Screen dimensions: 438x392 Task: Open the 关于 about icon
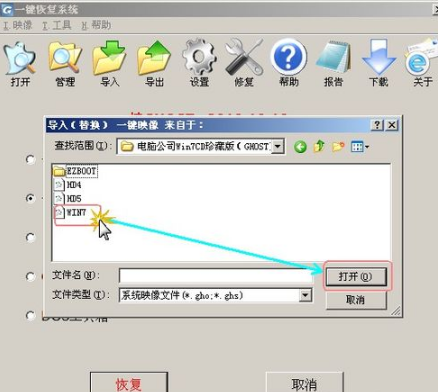422,64
